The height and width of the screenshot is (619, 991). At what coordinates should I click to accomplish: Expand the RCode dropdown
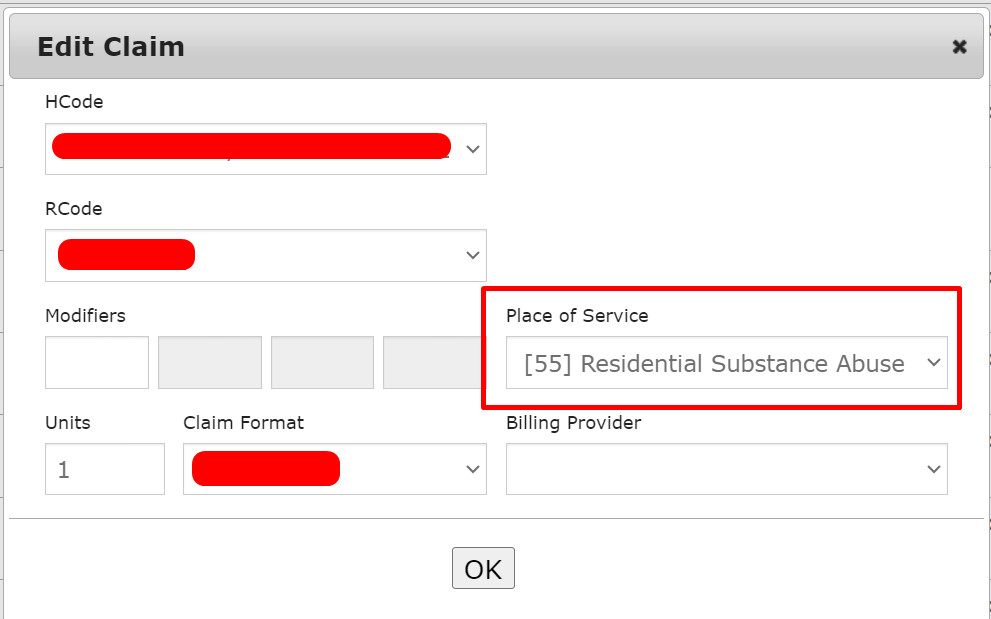265,255
